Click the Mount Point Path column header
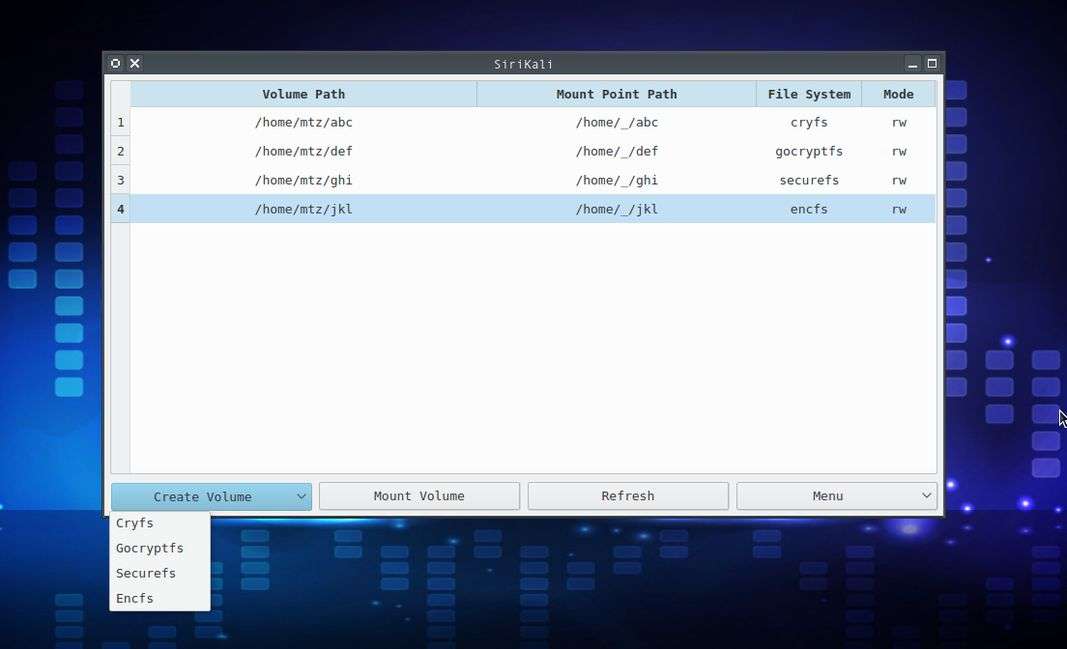Screen dimensions: 1067x649 click(x=616, y=94)
